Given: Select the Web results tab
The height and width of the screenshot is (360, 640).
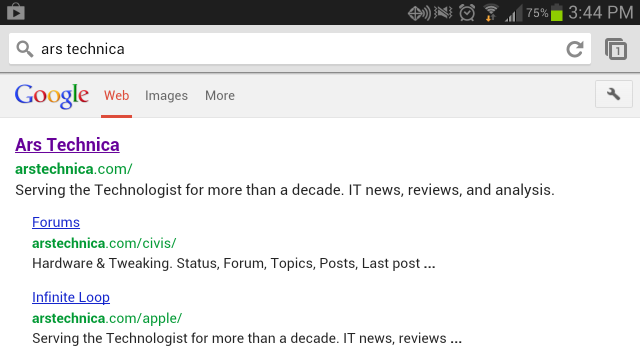Looking at the screenshot, I should [116, 96].
